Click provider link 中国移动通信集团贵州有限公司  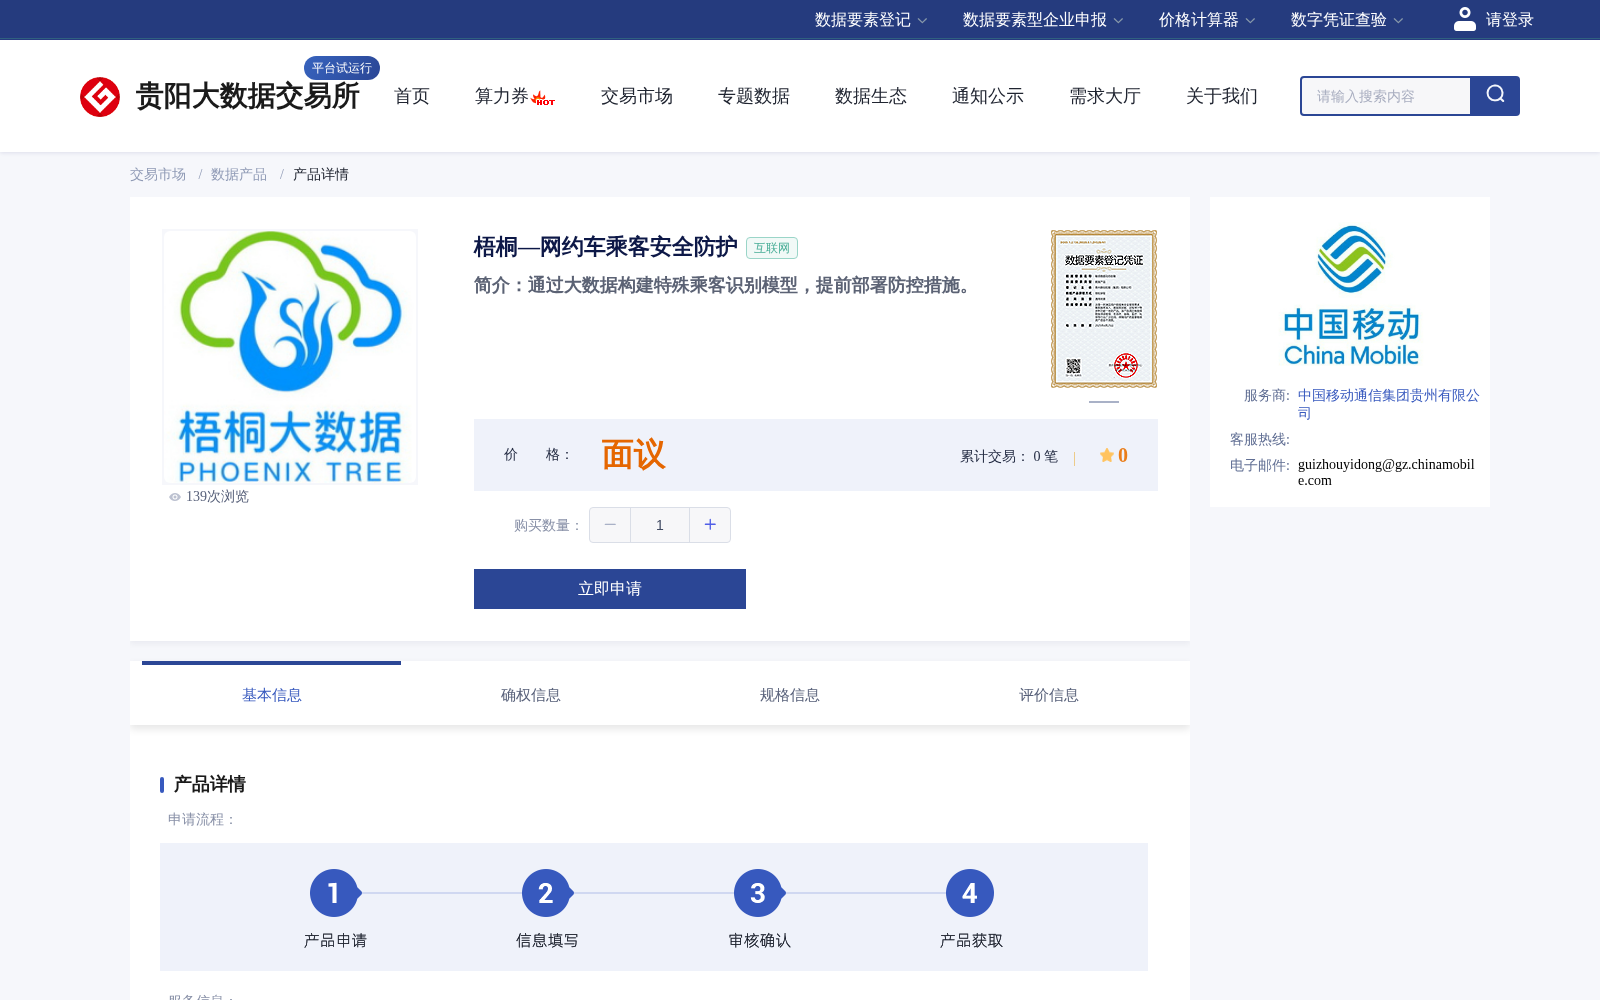pyautogui.click(x=1388, y=404)
